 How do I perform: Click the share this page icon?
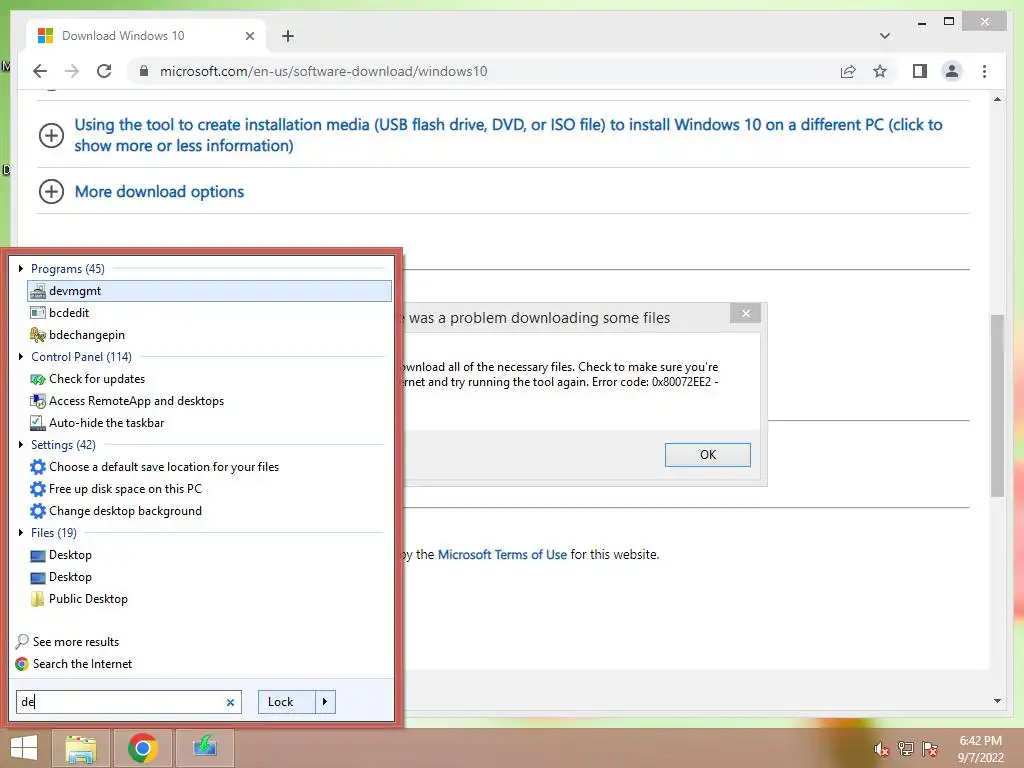pyautogui.click(x=848, y=71)
